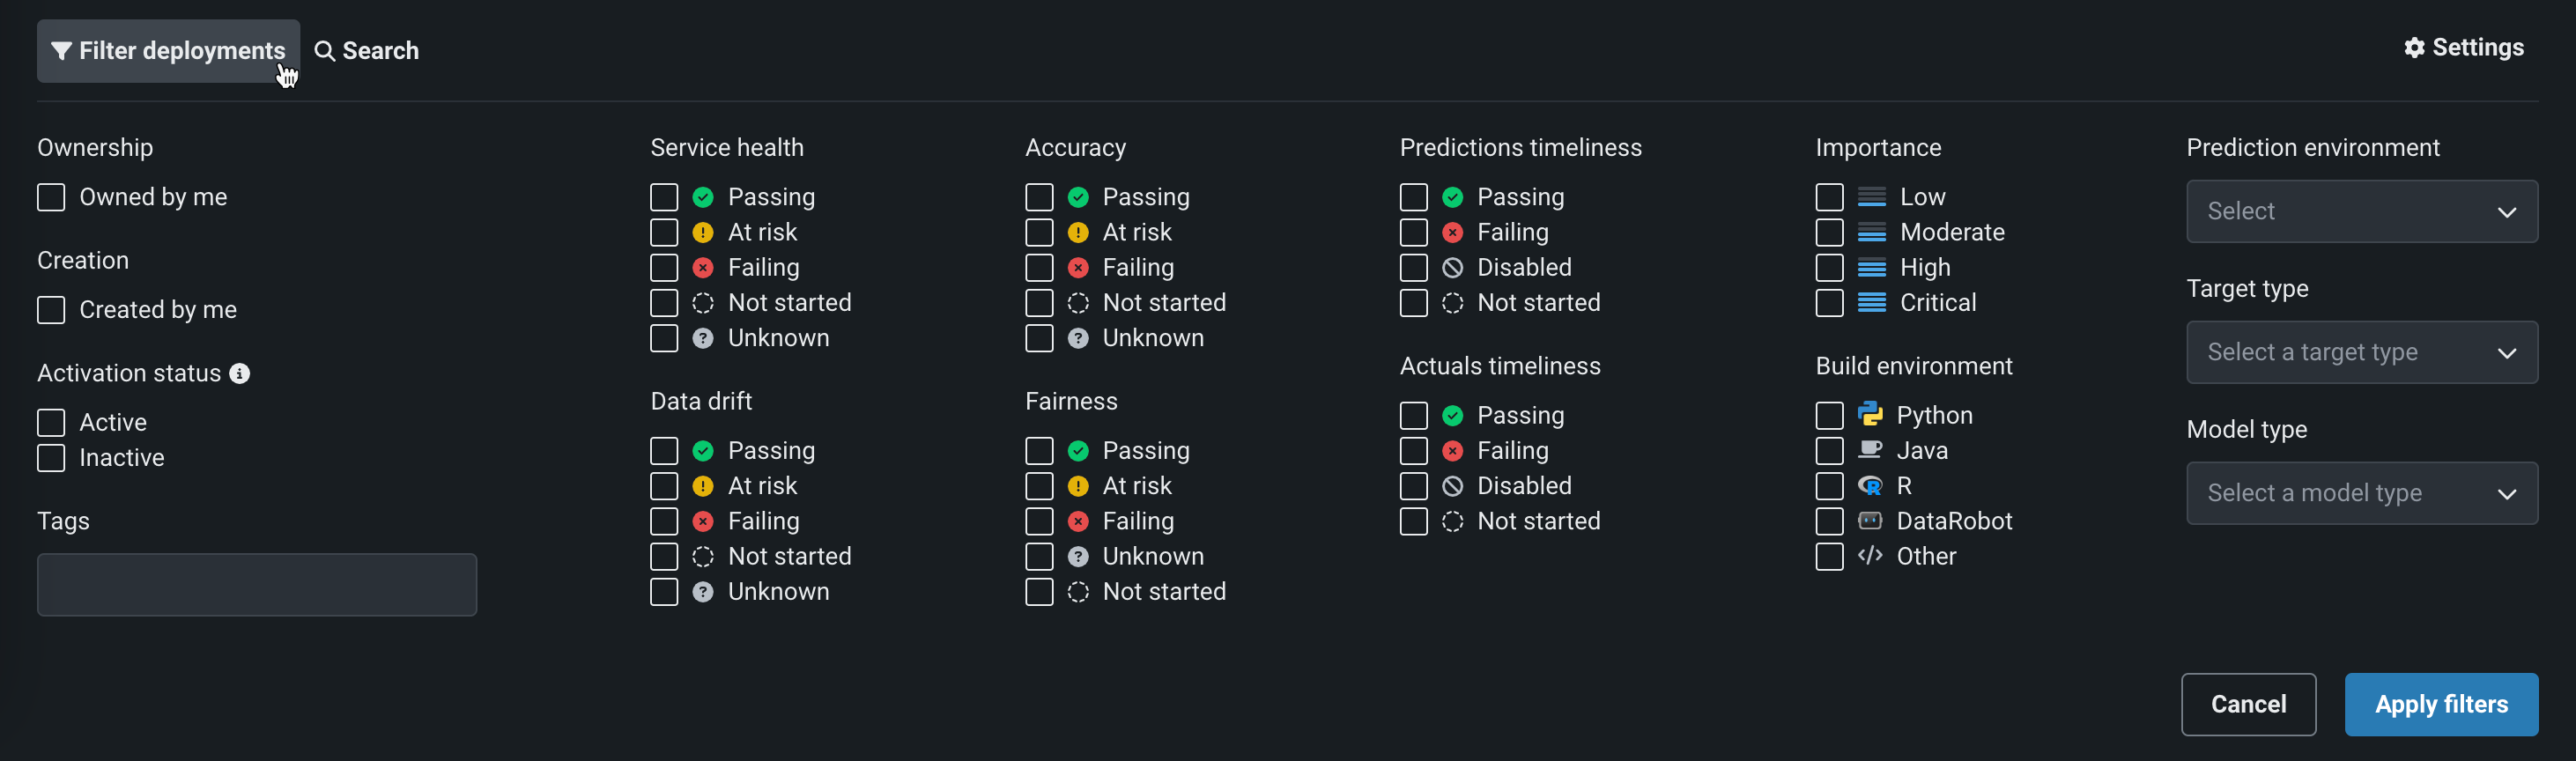Click the Critical importance bars icon
The width and height of the screenshot is (2576, 761).
pyautogui.click(x=1871, y=302)
